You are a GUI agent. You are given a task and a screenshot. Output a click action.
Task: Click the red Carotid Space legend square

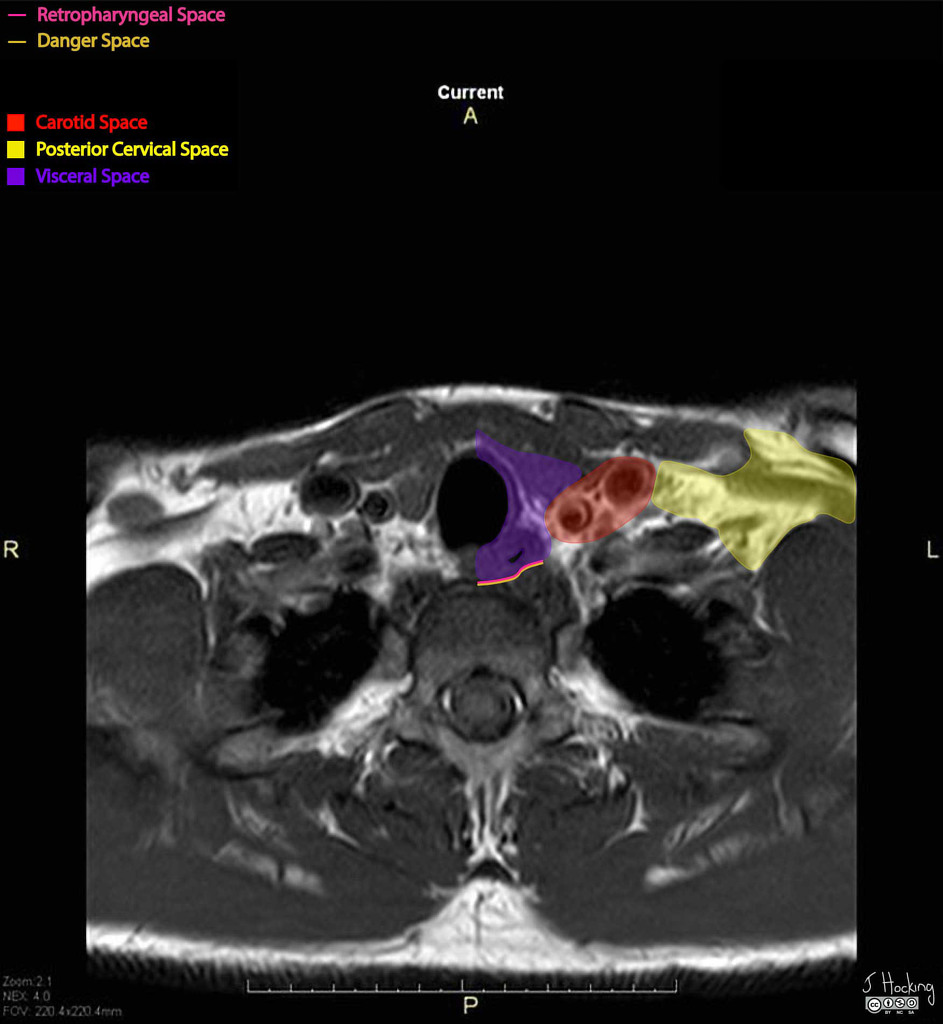tap(15, 123)
